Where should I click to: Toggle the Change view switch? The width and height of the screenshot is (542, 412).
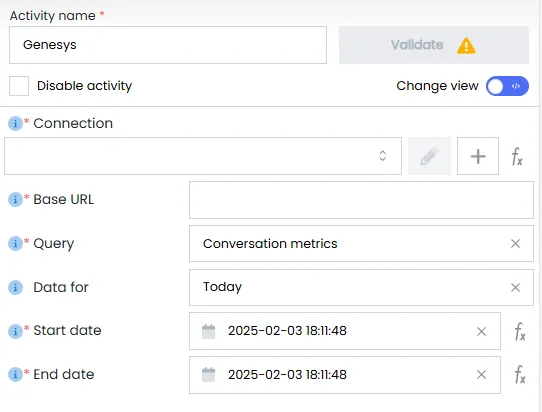[x=507, y=86]
